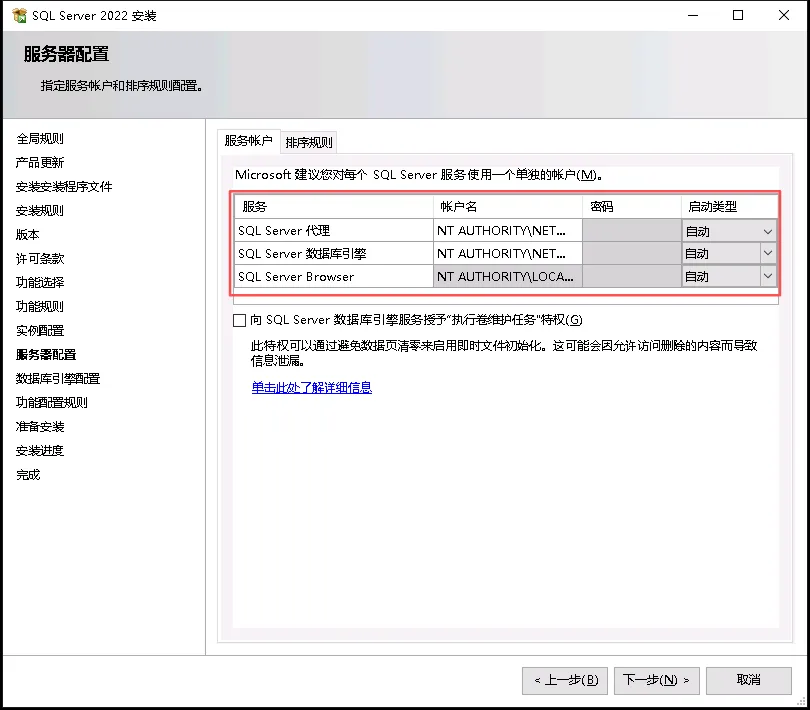
Task: Click the password field for SQL Server 代理
Action: coord(631,231)
